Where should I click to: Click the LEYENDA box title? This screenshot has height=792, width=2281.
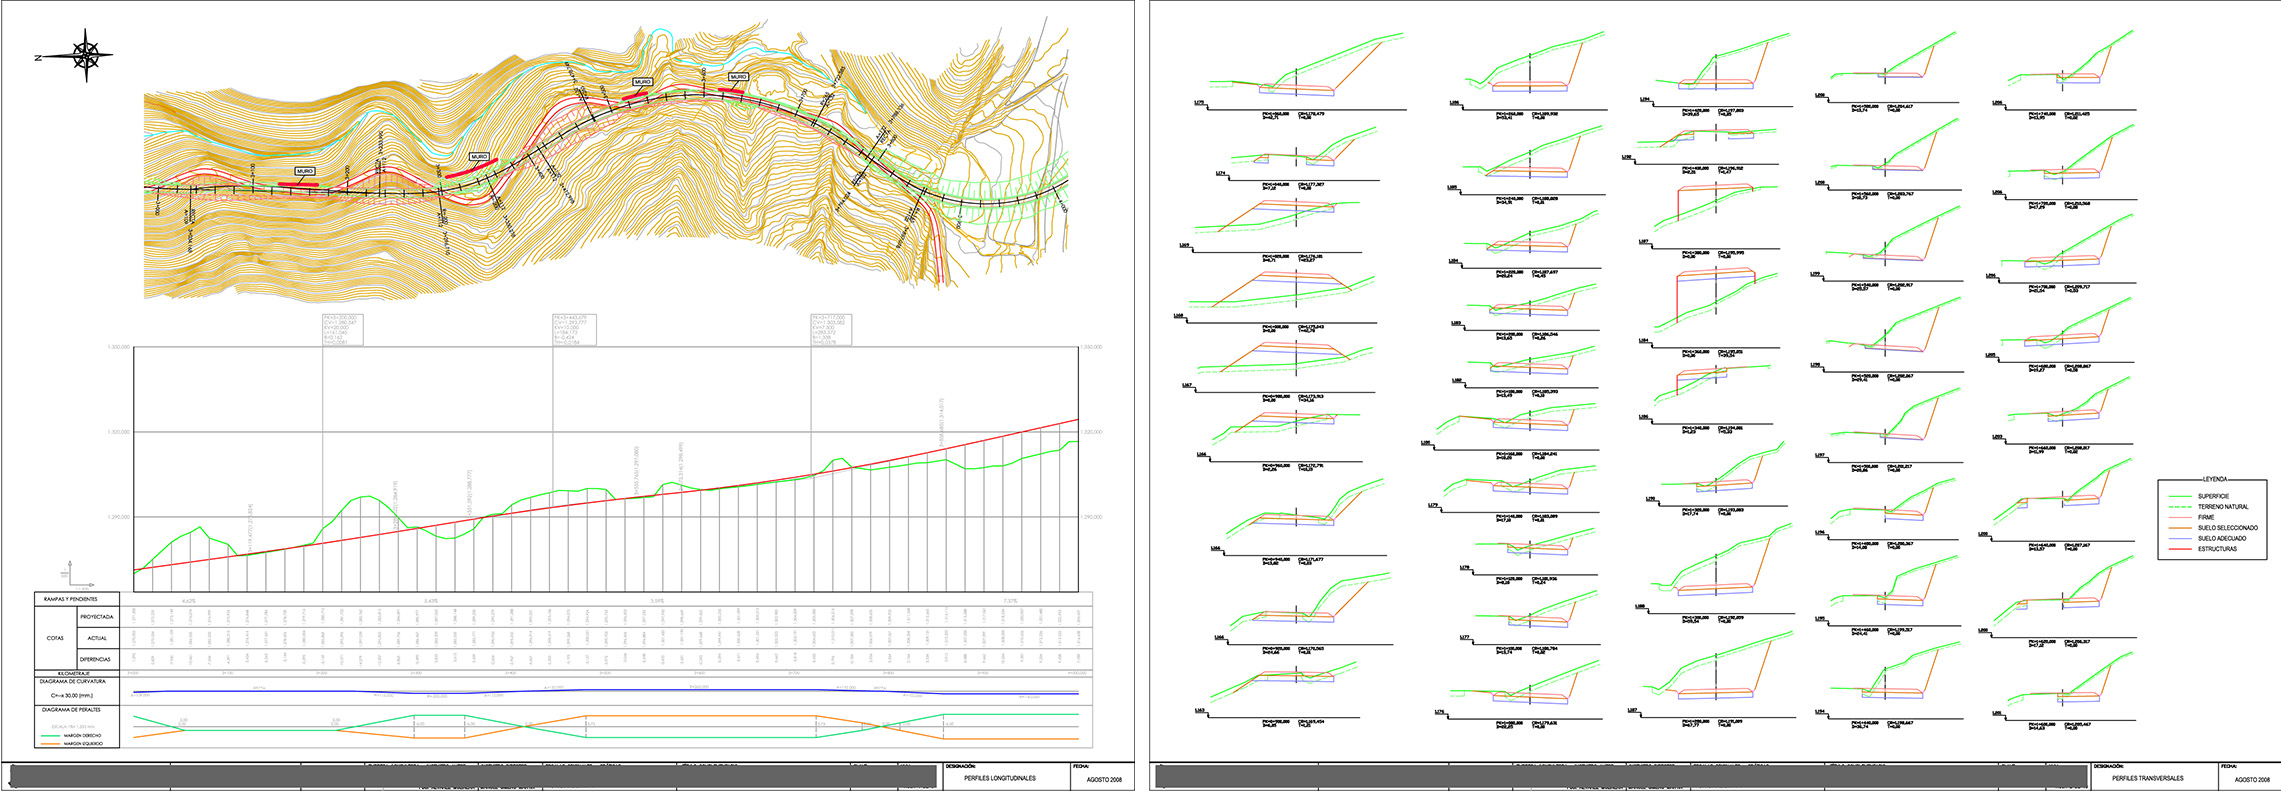coord(2214,480)
